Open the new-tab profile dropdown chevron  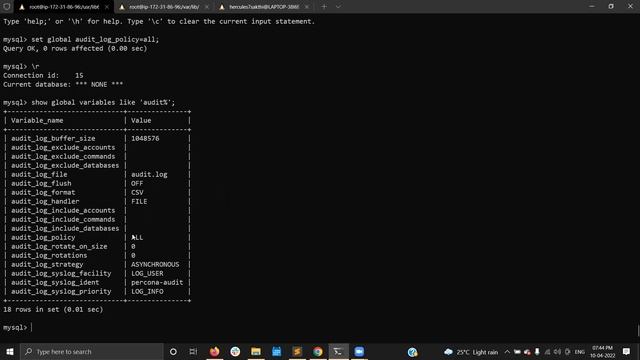[338, 7]
